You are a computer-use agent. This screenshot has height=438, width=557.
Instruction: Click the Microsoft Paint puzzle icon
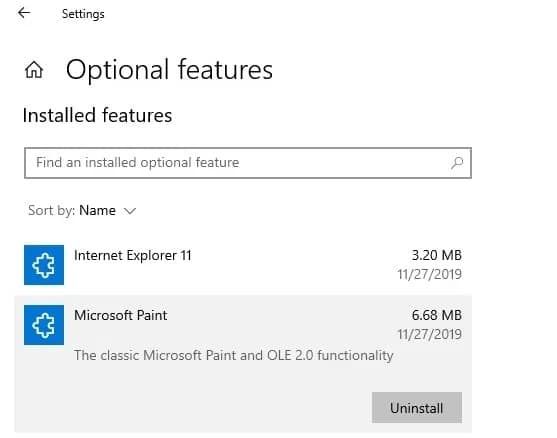pyautogui.click(x=44, y=325)
